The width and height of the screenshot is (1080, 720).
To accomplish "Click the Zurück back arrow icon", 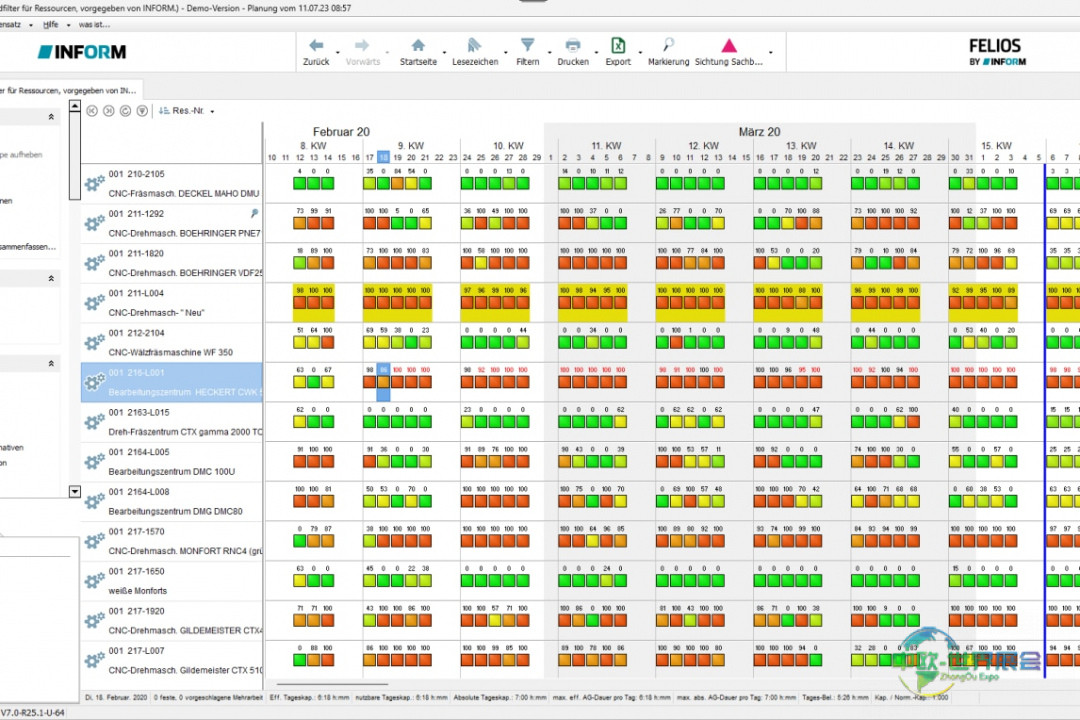I will tap(316, 46).
